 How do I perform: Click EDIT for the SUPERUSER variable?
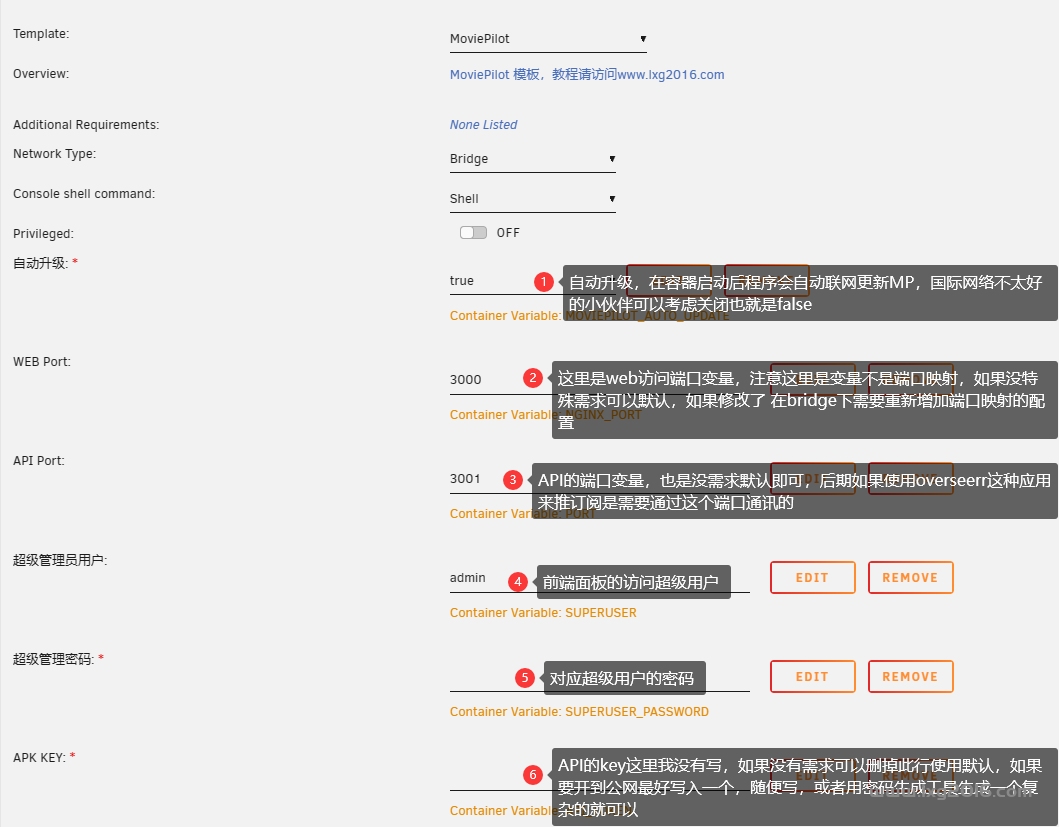[812, 578]
